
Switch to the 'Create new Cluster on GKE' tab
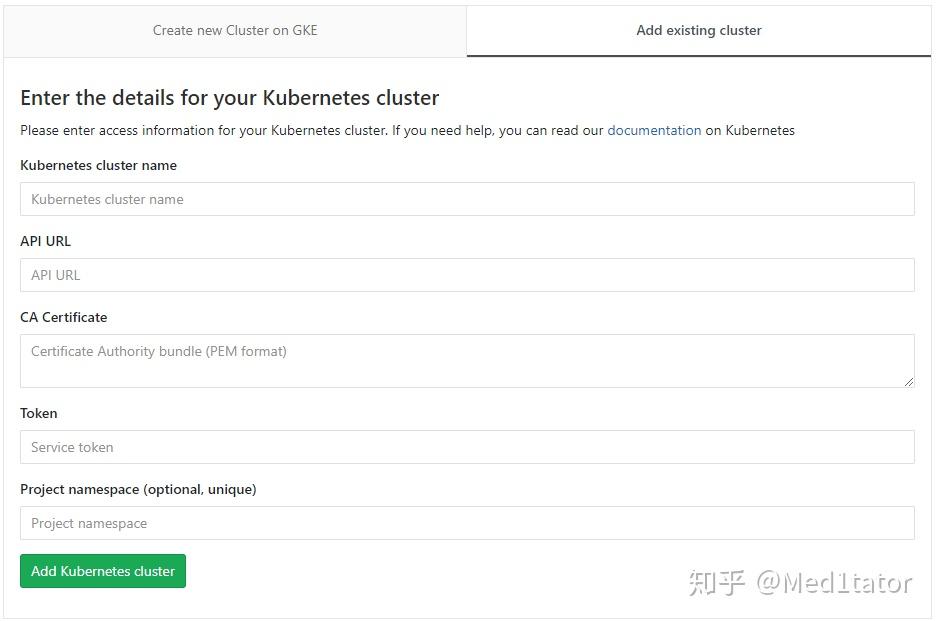pyautogui.click(x=234, y=30)
